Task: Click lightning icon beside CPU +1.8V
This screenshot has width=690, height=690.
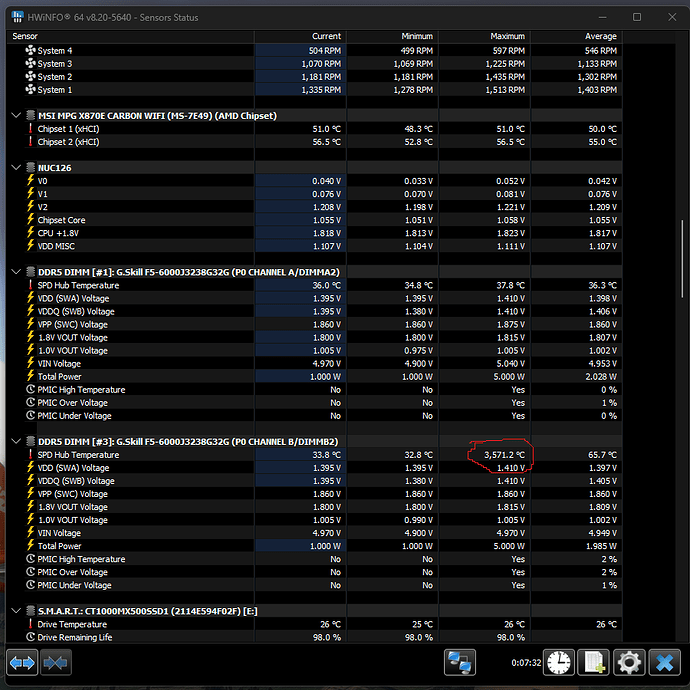Action: (x=30, y=233)
